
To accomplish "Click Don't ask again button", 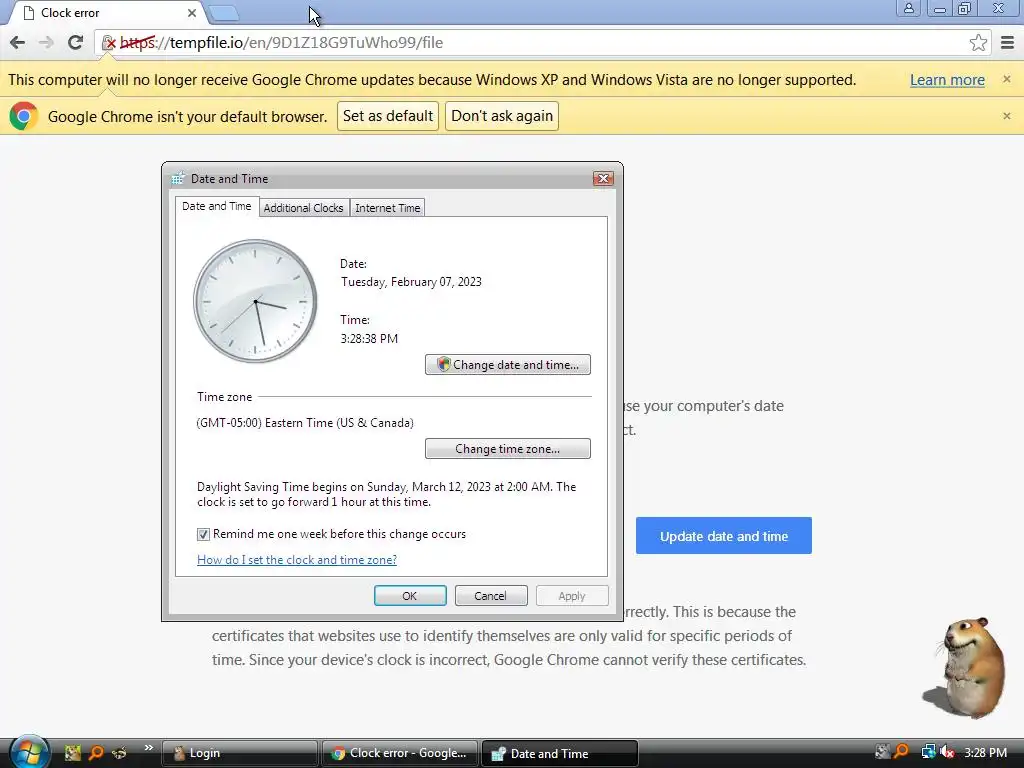I will [502, 116].
